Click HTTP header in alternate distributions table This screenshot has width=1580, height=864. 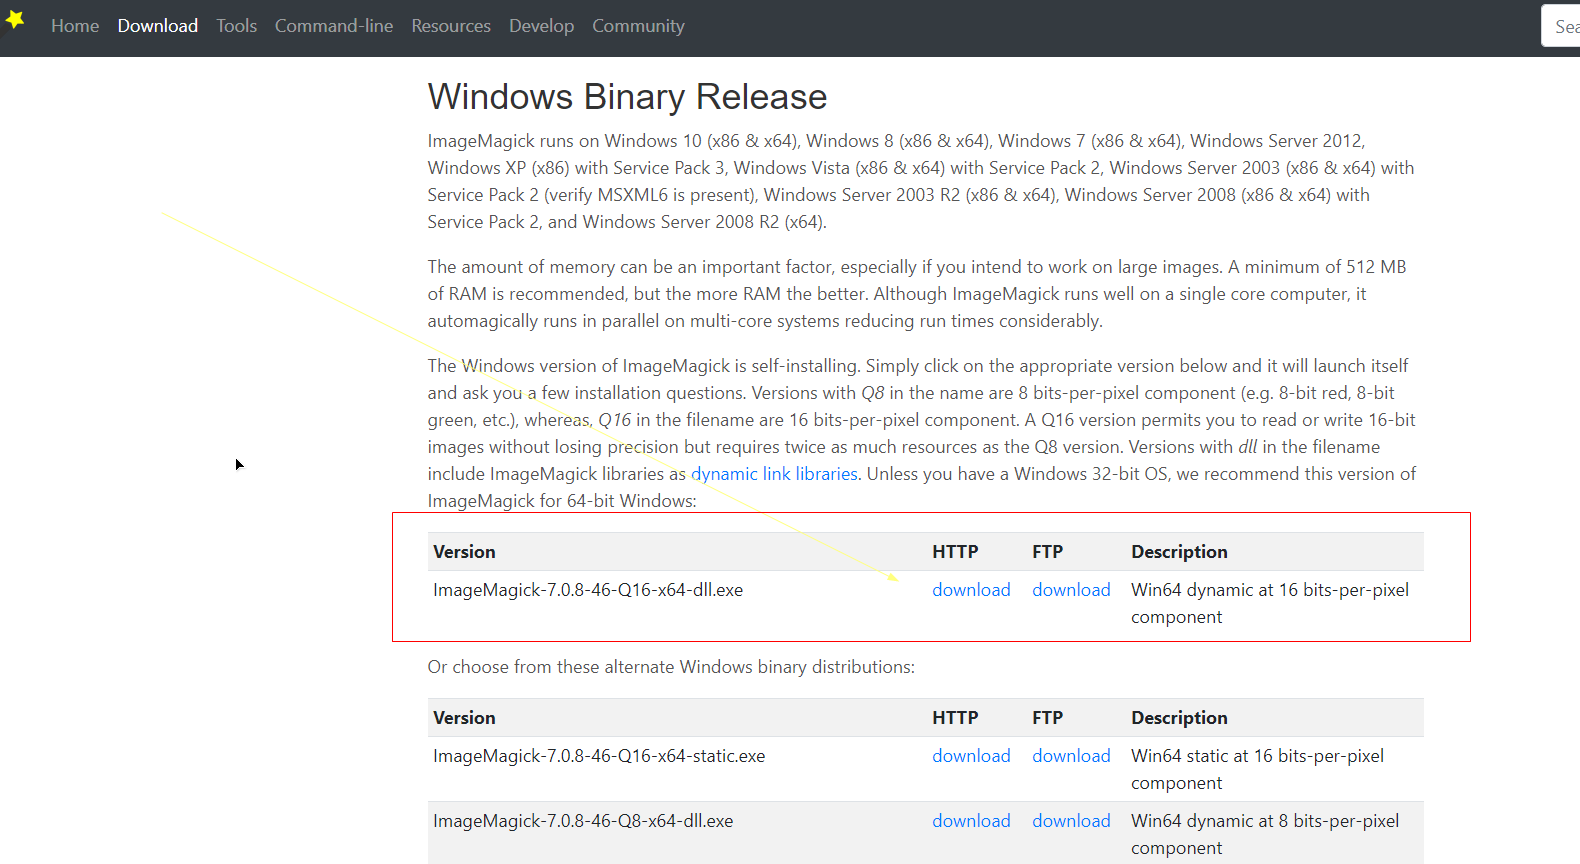click(x=955, y=718)
